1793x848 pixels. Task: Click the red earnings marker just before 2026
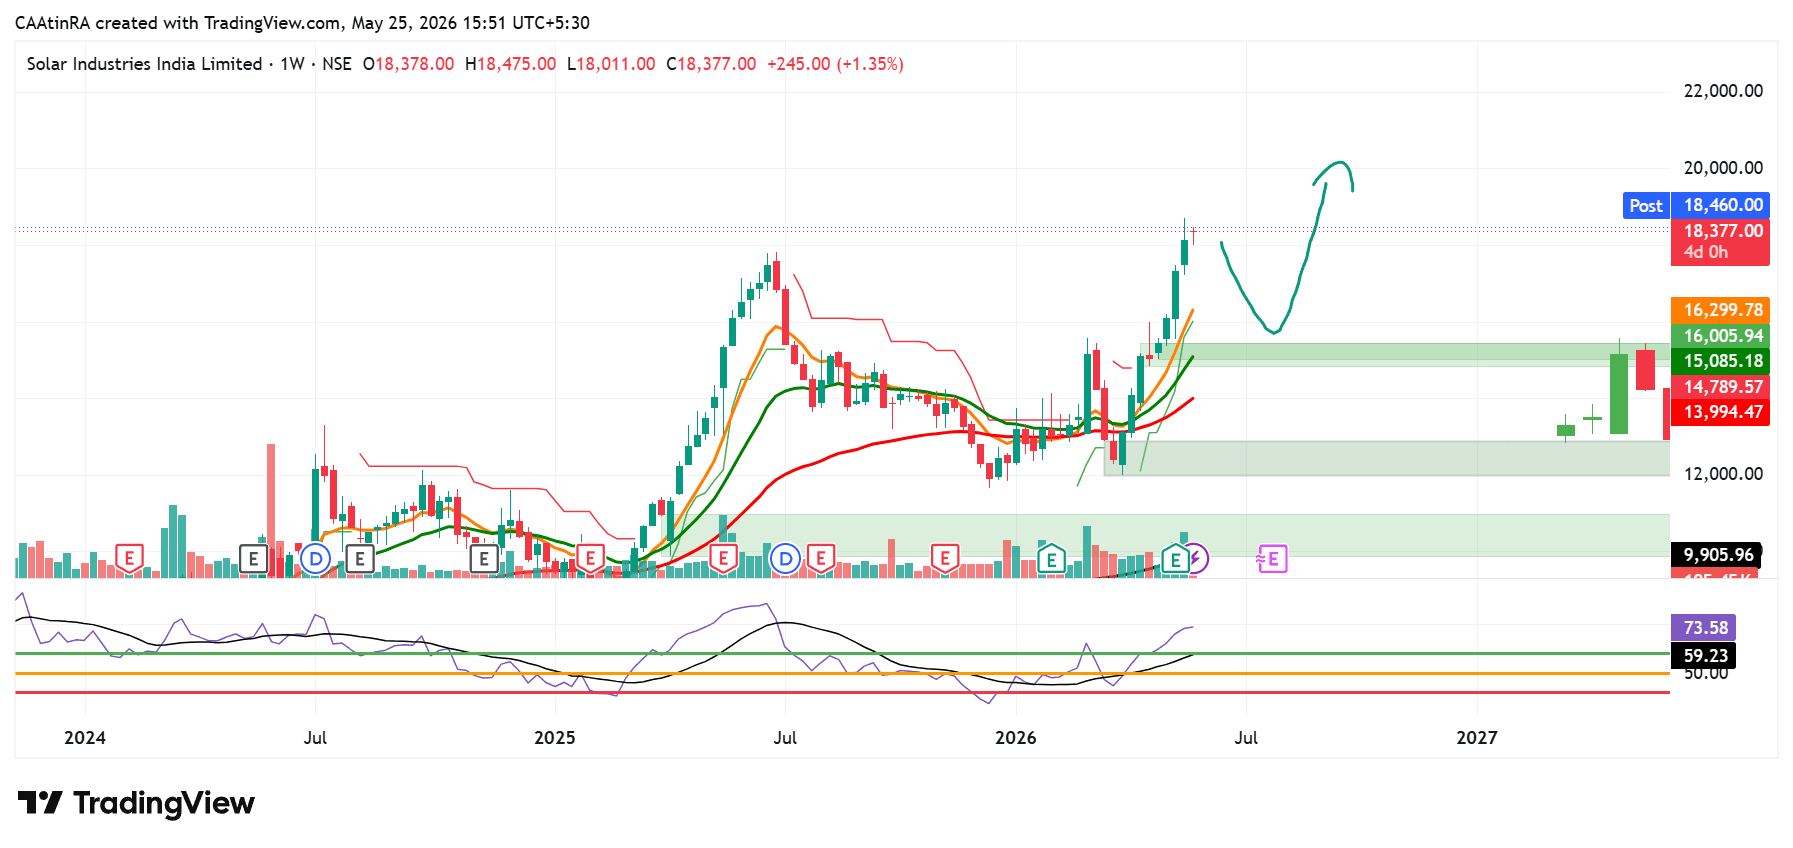point(945,558)
